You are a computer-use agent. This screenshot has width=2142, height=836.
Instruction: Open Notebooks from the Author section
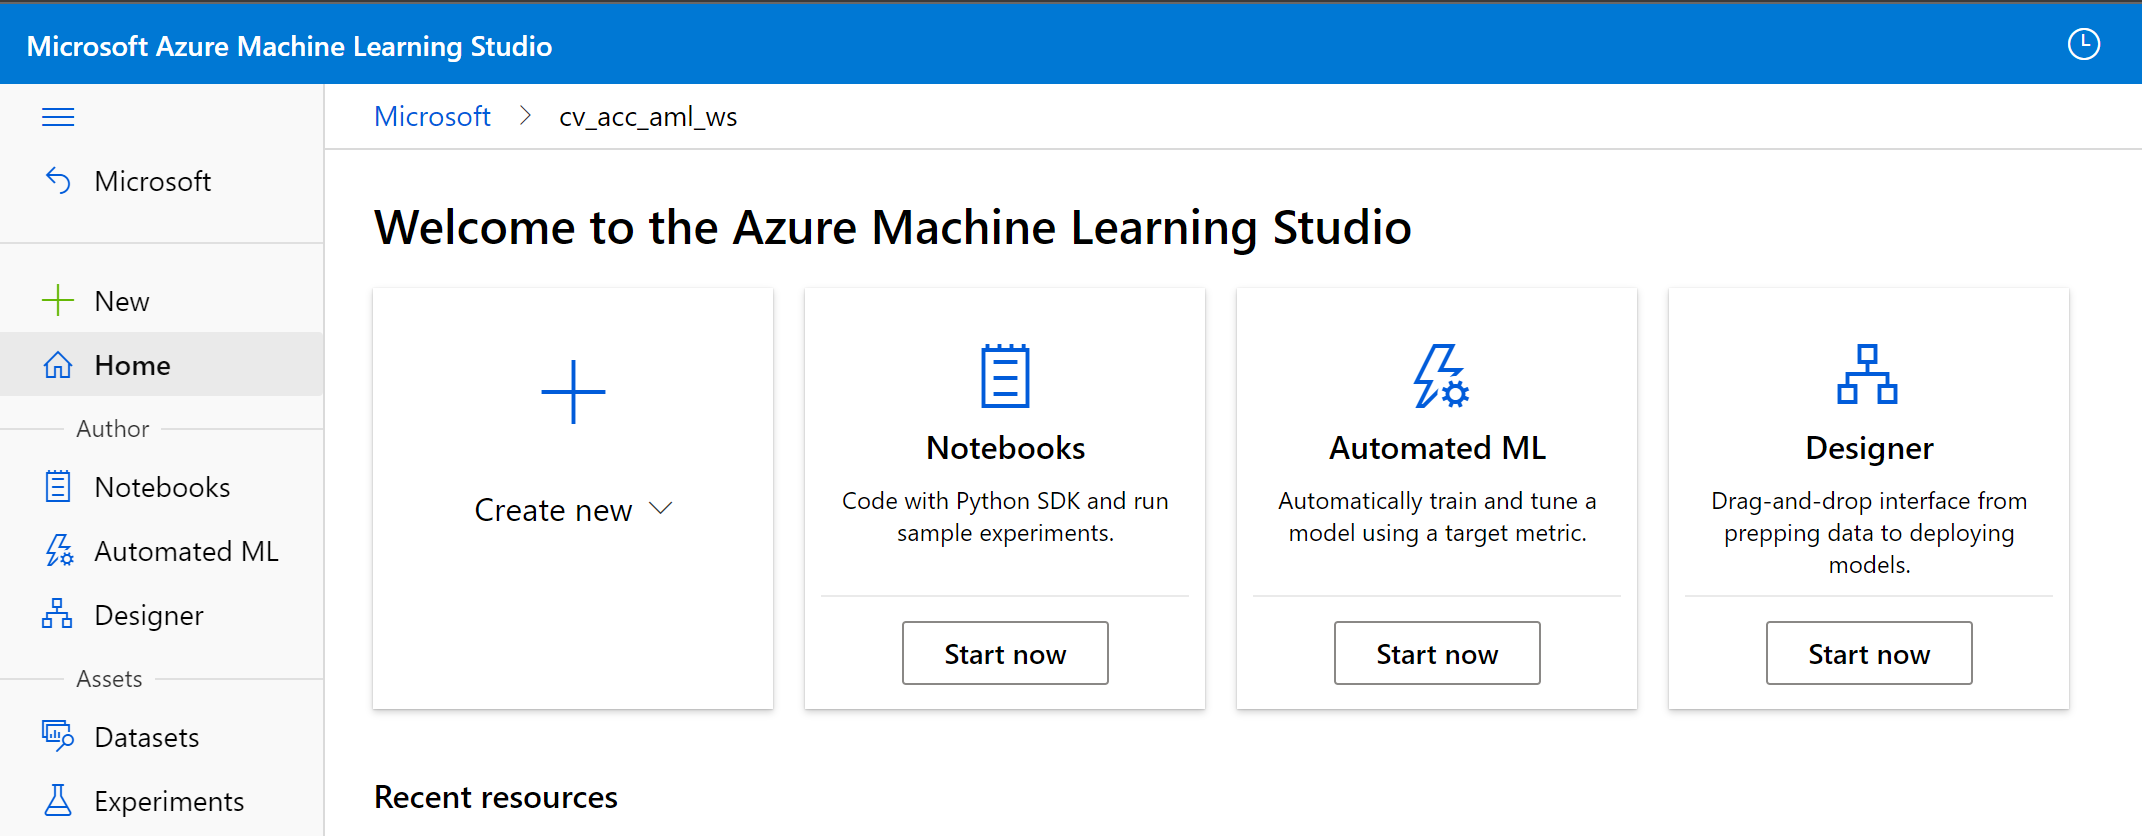tap(162, 487)
